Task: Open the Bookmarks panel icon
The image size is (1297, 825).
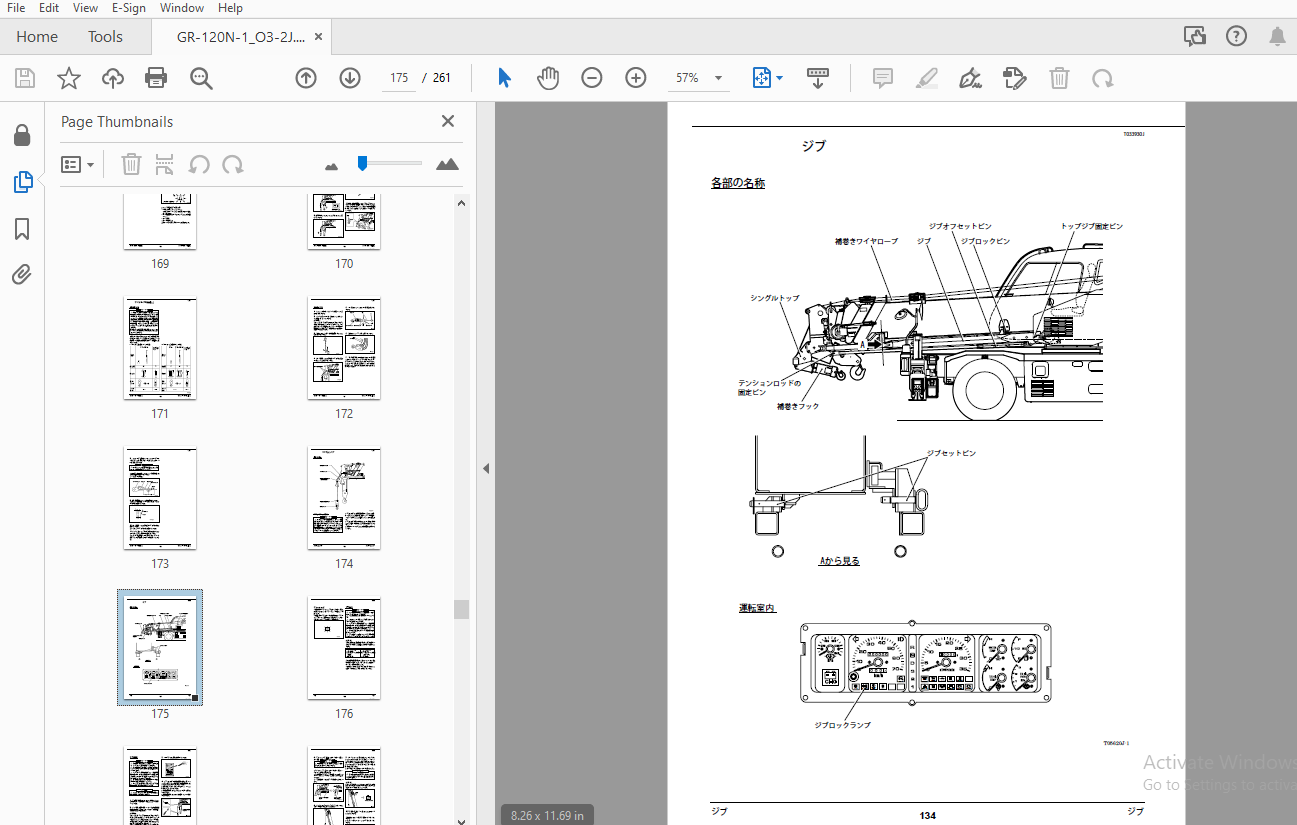Action: coord(22,229)
